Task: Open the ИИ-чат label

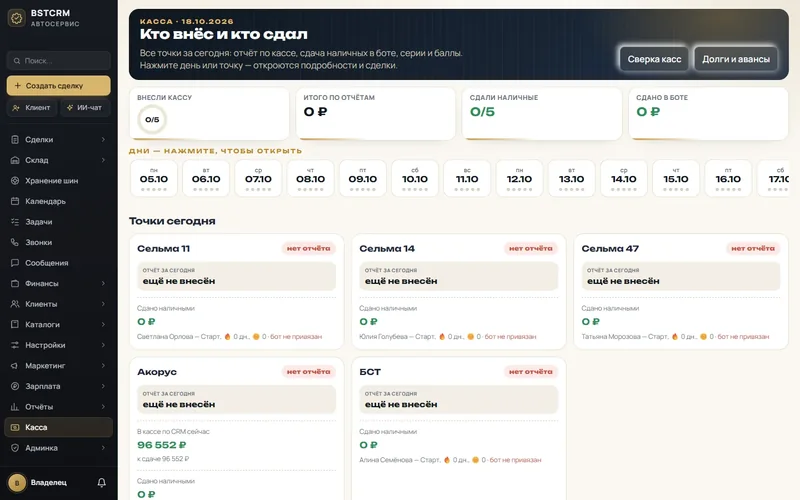Action: click(89, 108)
